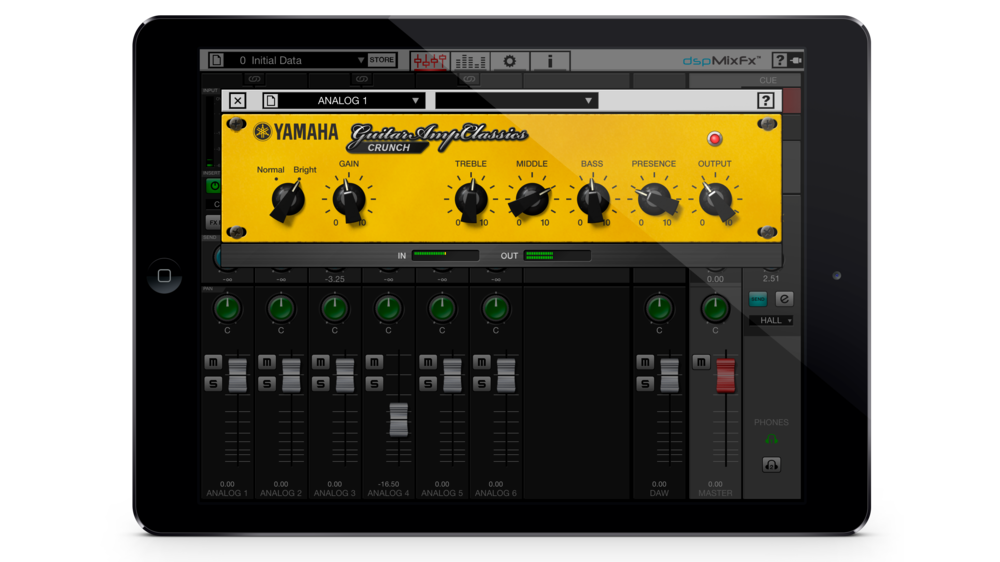Viewport: 1000px width, 562px height.
Task: Mute the MASTER channel
Action: [x=701, y=362]
